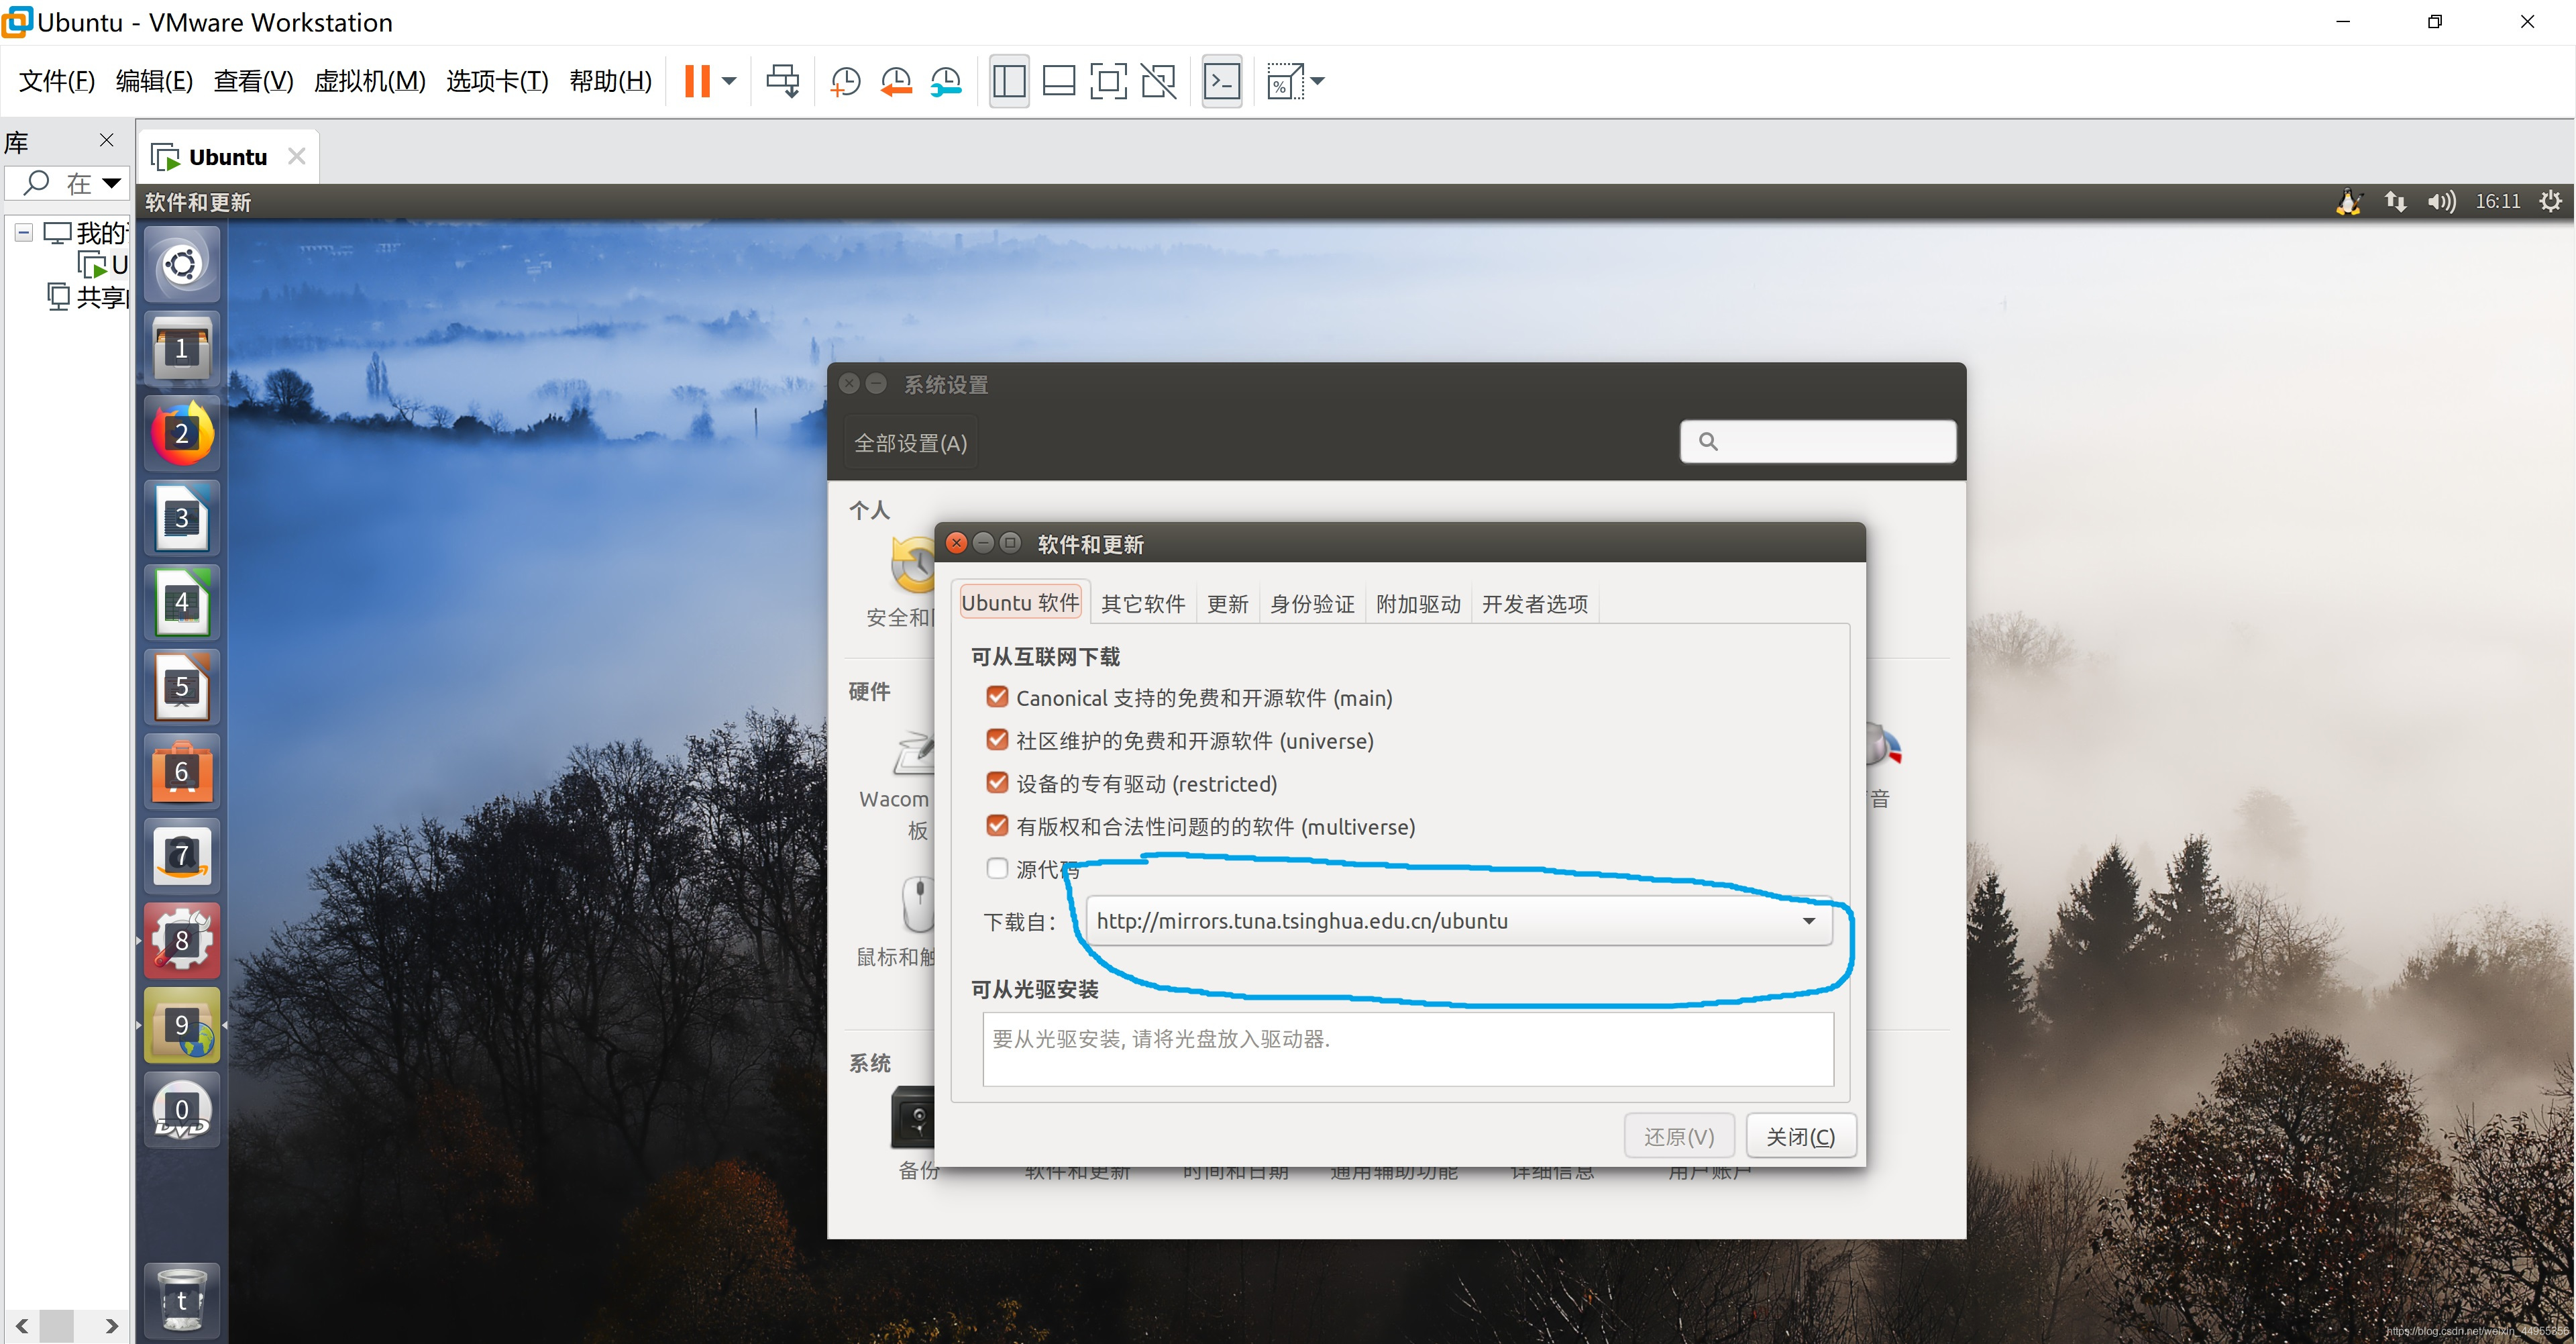2576x1344 pixels.
Task: Open the 虚拟机(M) menu
Action: pyautogui.click(x=369, y=81)
